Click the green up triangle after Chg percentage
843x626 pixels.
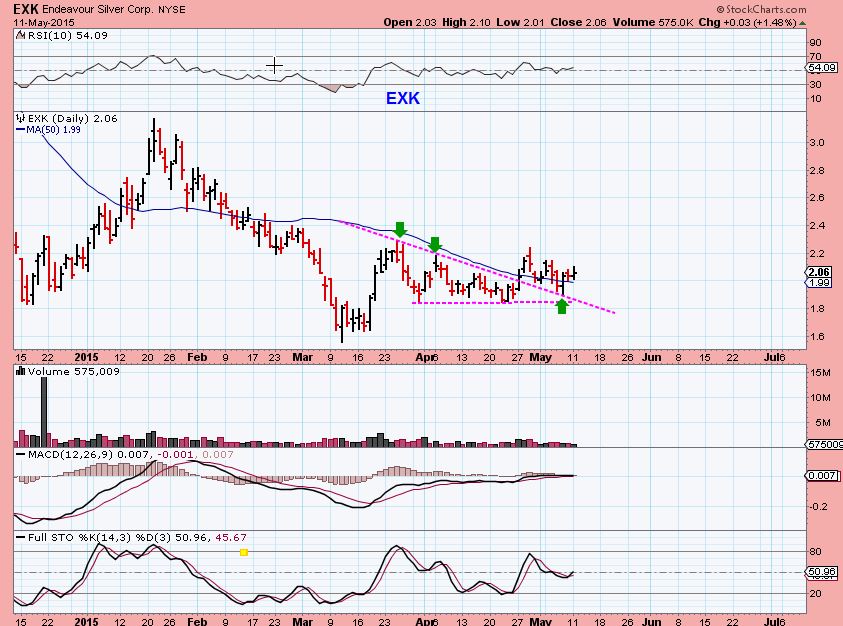(802, 23)
